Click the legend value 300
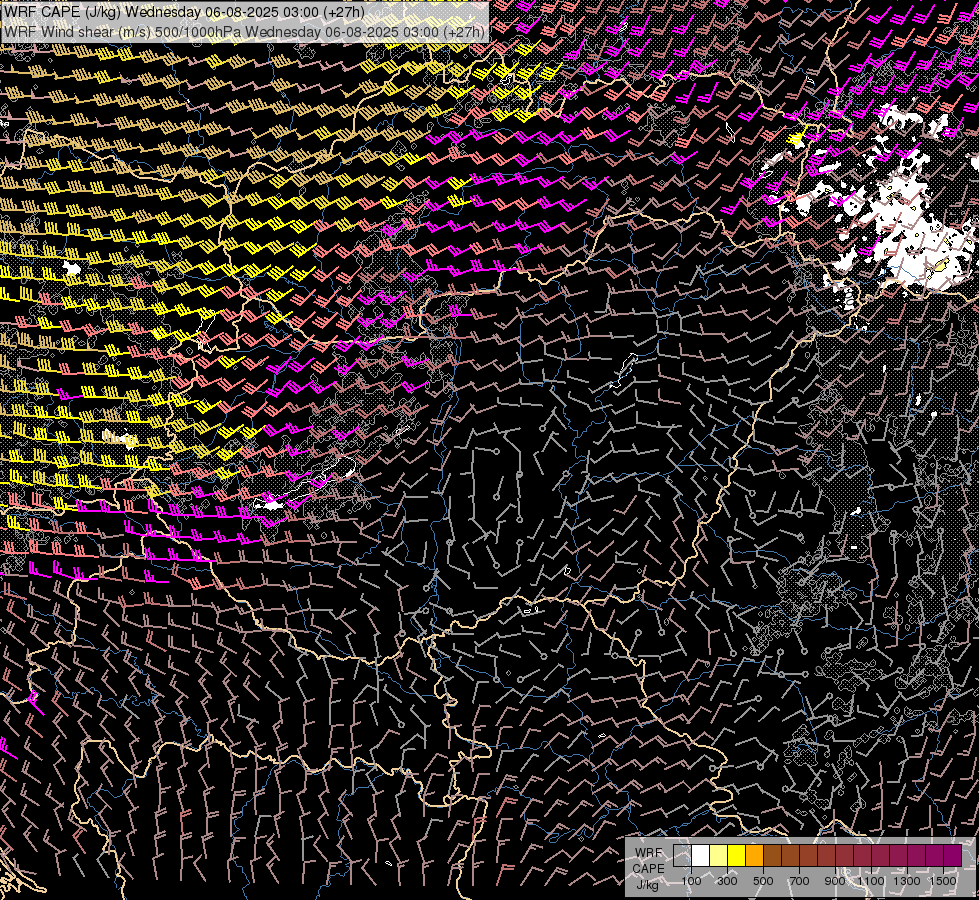Image resolution: width=979 pixels, height=900 pixels. tap(727, 881)
